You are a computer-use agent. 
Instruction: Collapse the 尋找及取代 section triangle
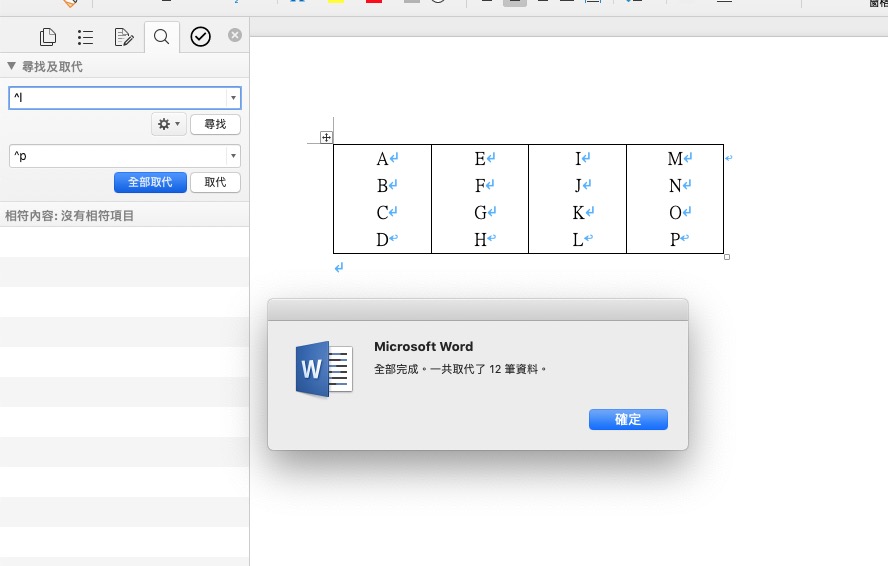click(11, 67)
